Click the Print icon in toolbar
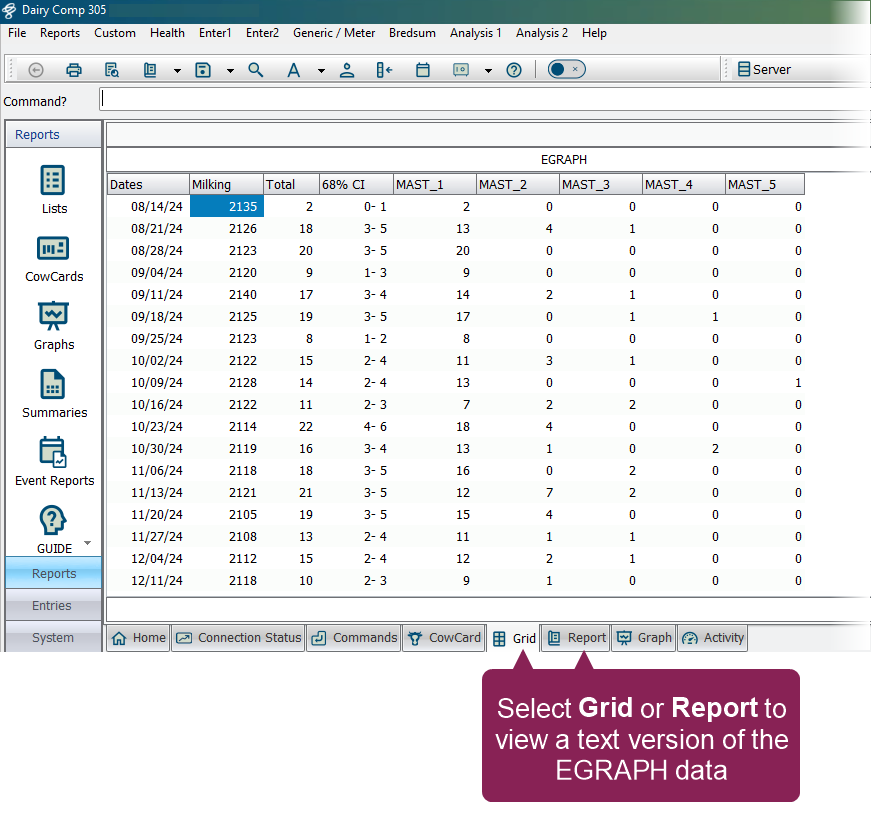 pos(73,70)
